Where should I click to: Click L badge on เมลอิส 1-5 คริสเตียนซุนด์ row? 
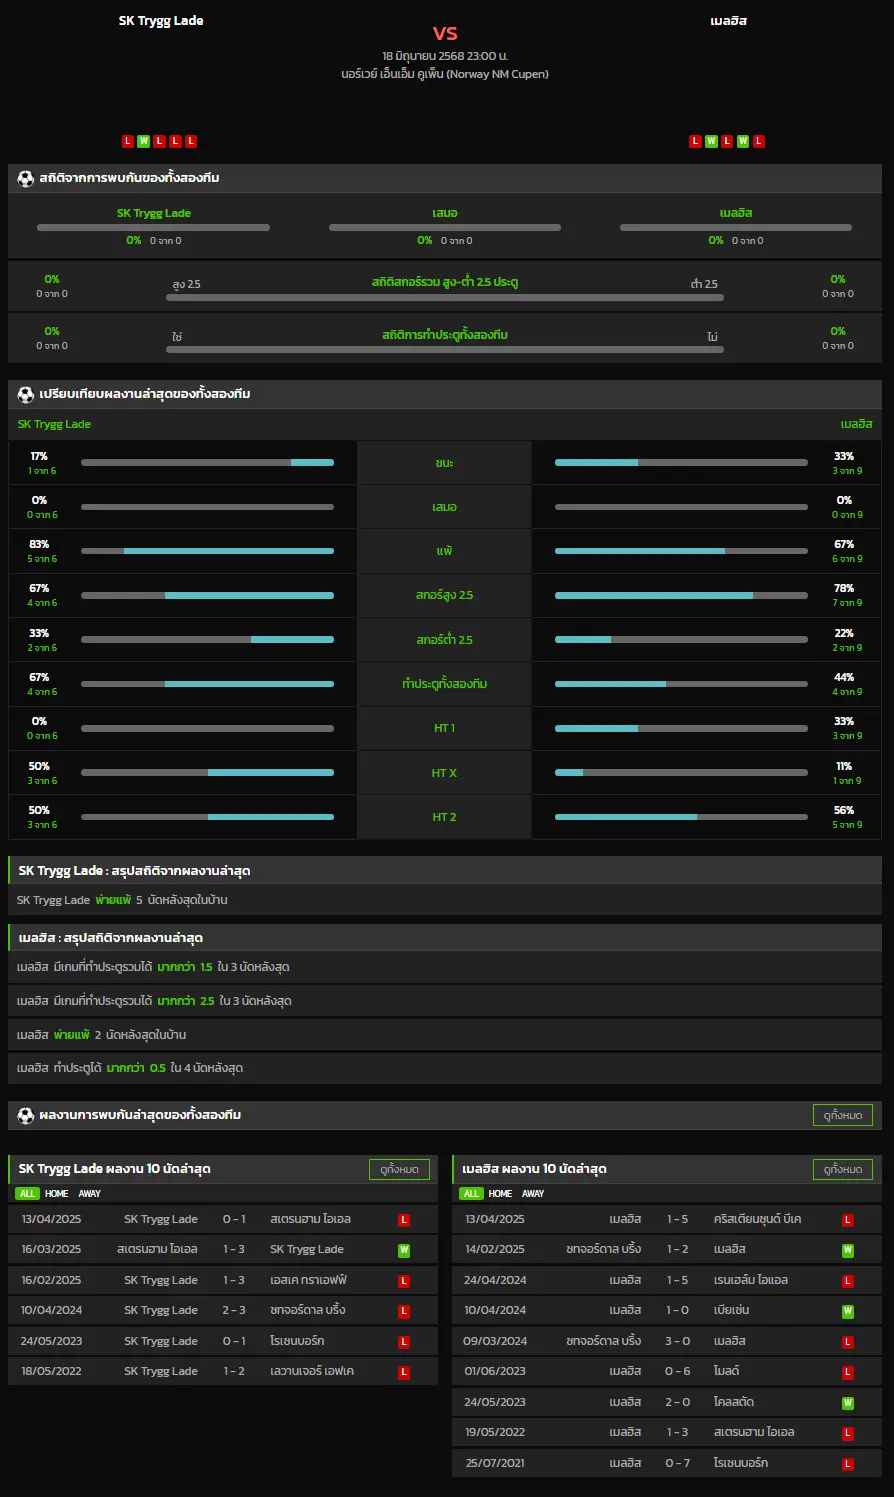848,1220
